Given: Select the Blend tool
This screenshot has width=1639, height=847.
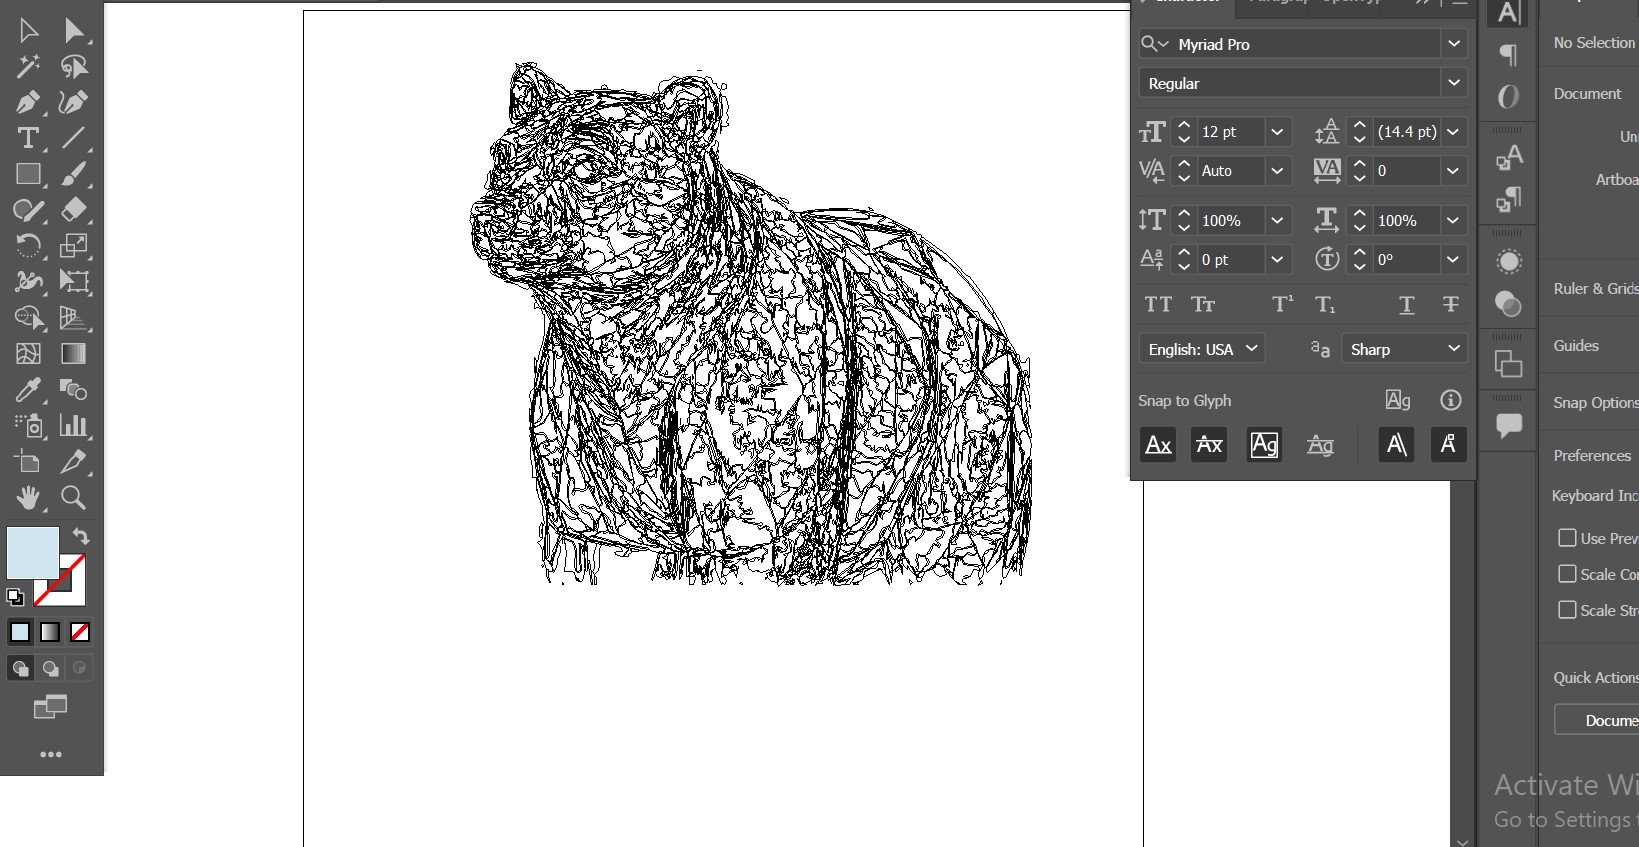Looking at the screenshot, I should click(74, 390).
